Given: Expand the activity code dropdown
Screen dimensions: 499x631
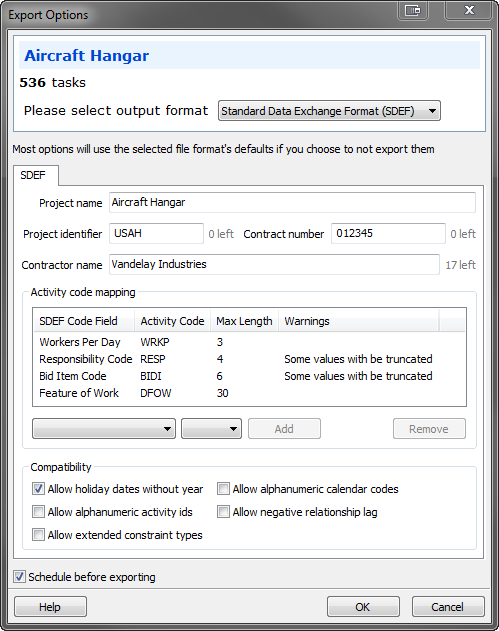Looking at the screenshot, I should tap(211, 429).
